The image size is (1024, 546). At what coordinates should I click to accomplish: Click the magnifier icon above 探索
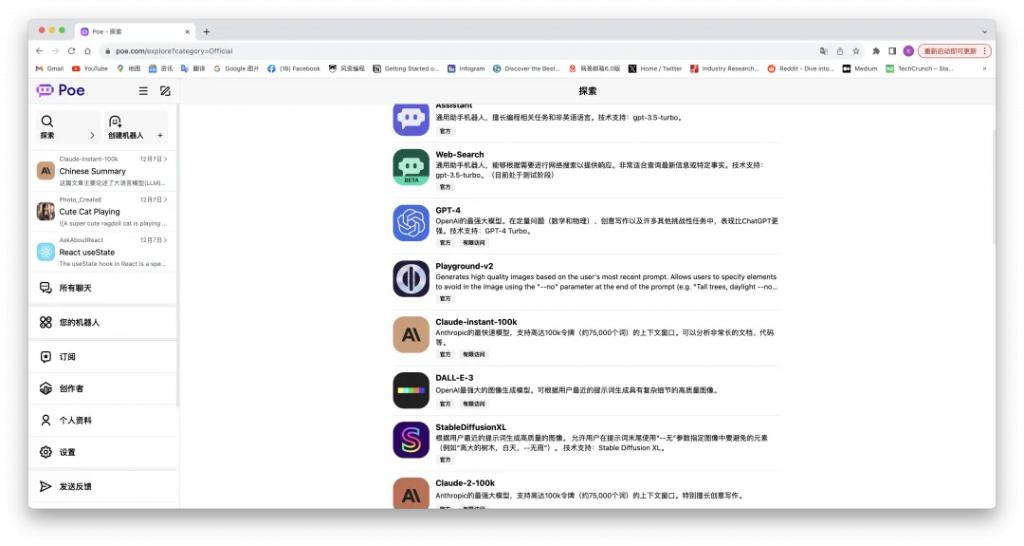click(47, 121)
